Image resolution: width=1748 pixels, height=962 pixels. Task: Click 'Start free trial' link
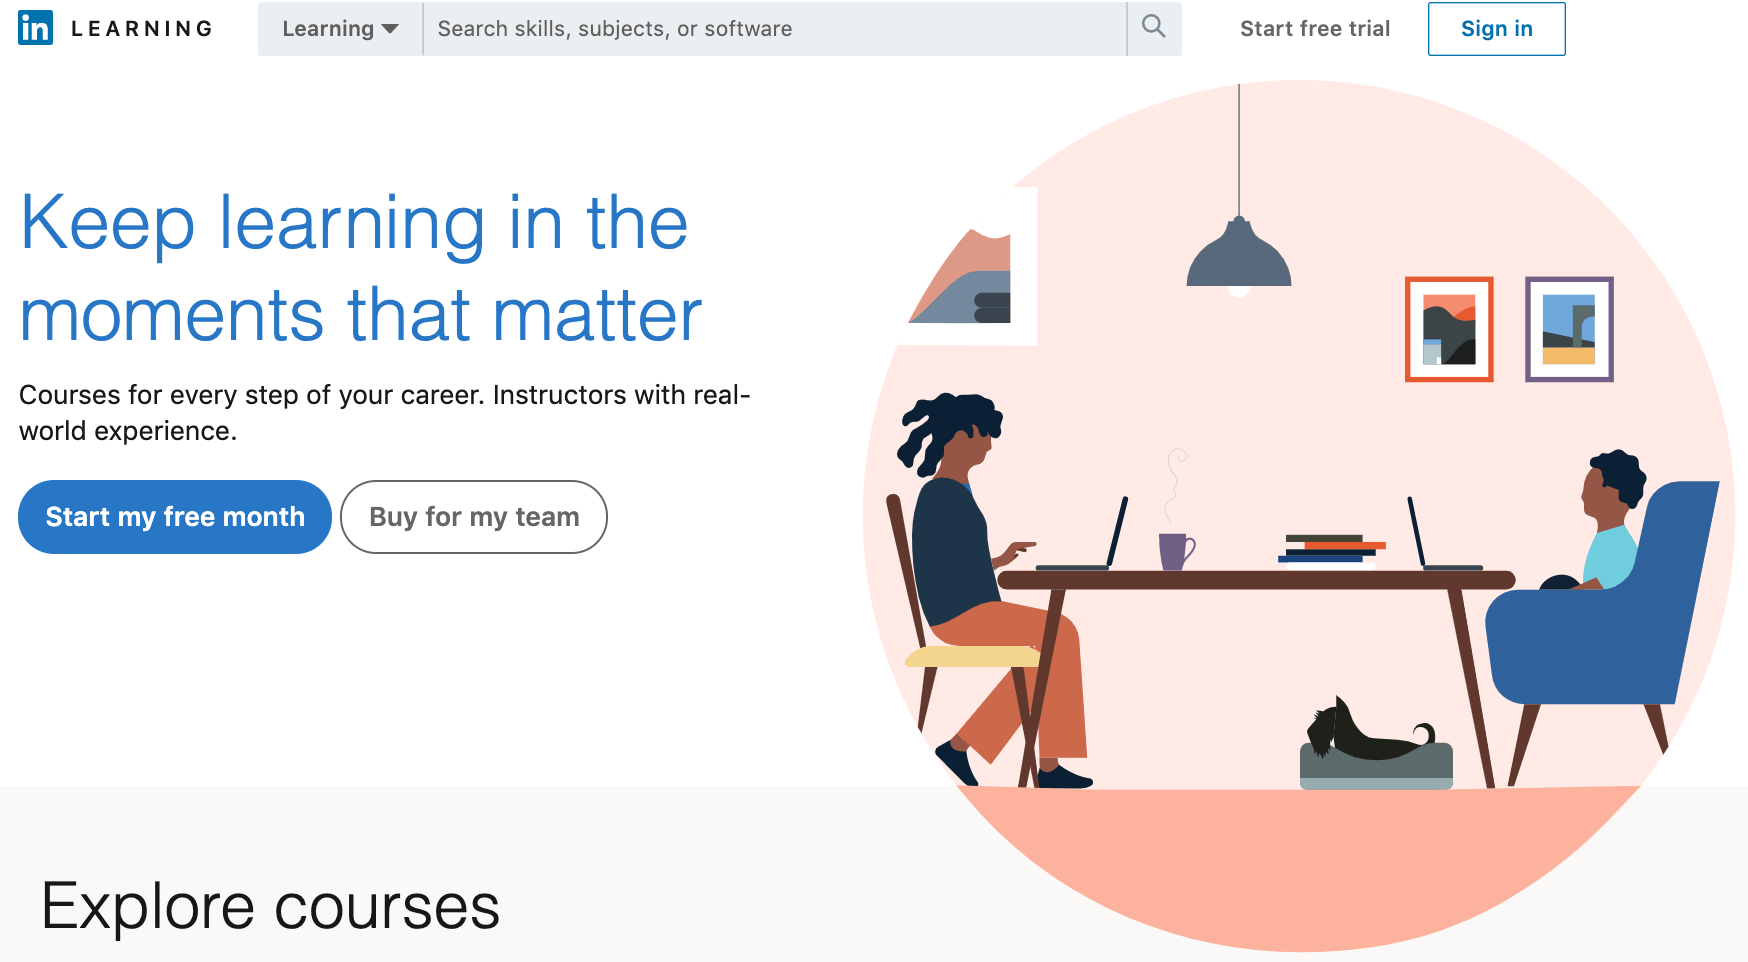tap(1315, 29)
